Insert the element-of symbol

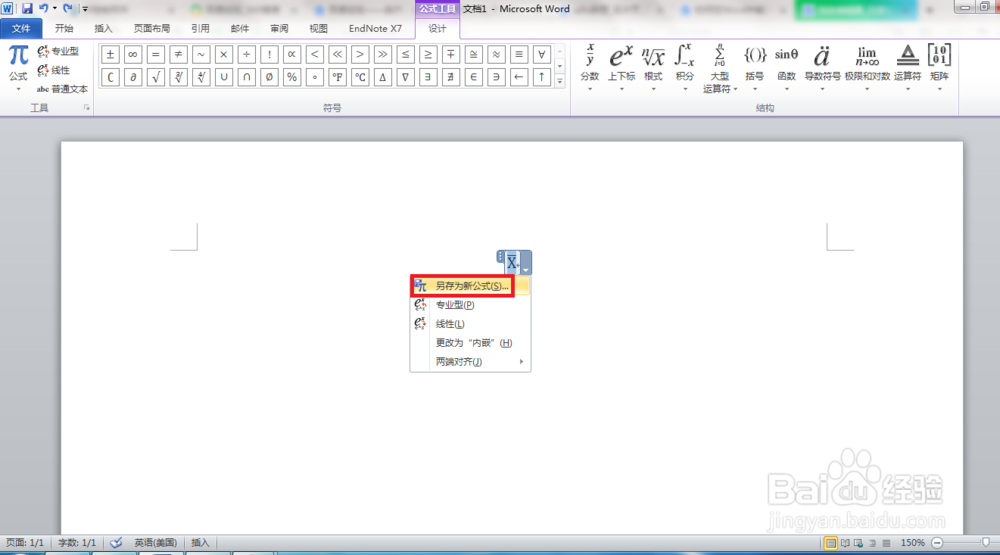(x=473, y=77)
